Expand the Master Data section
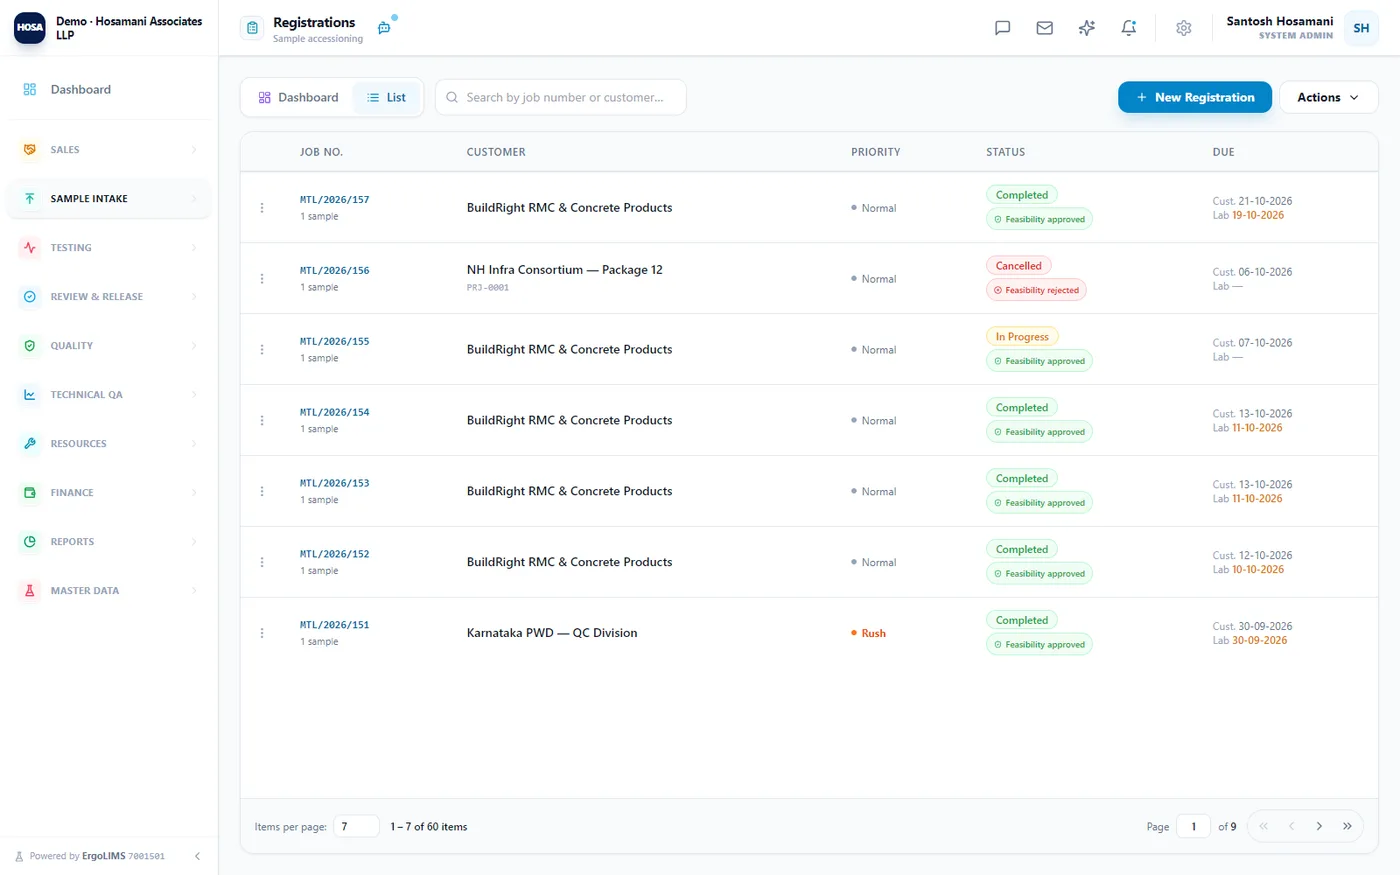This screenshot has width=1400, height=875. (109, 591)
